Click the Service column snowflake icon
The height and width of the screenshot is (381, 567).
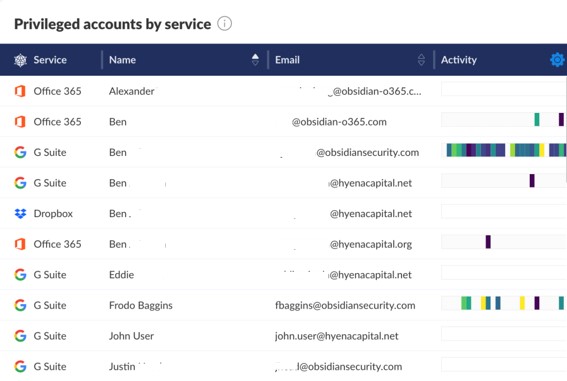[x=20, y=60]
